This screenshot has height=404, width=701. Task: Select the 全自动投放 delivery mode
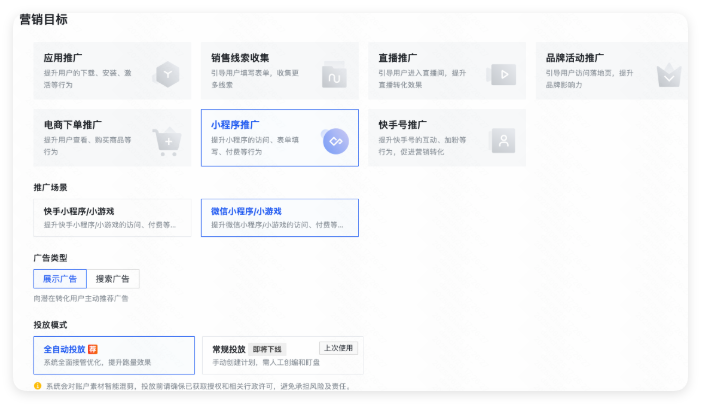click(x=114, y=355)
